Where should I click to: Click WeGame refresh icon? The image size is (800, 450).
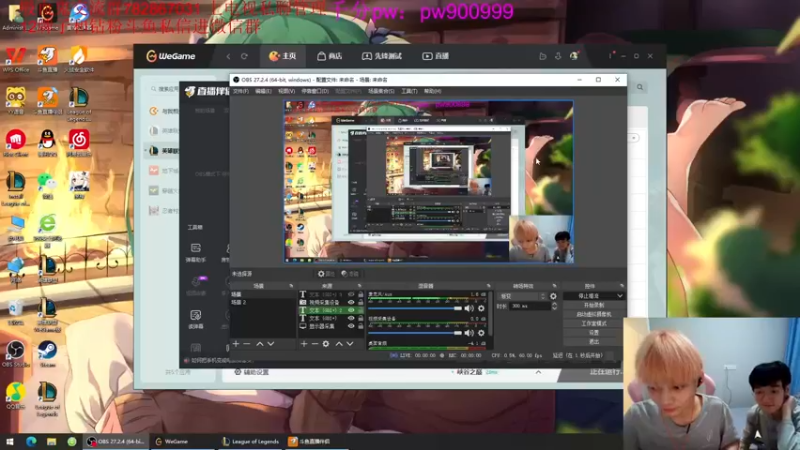[x=244, y=56]
